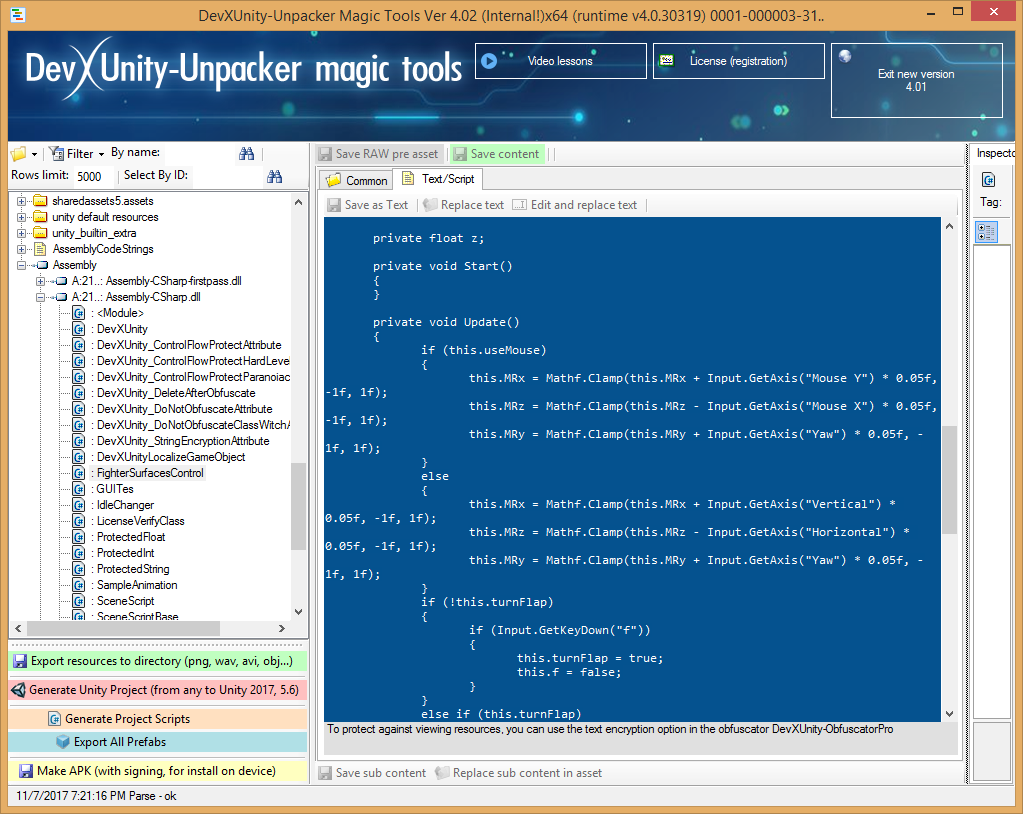This screenshot has width=1023, height=814.
Task: Click Save as Text
Action: pos(368,205)
